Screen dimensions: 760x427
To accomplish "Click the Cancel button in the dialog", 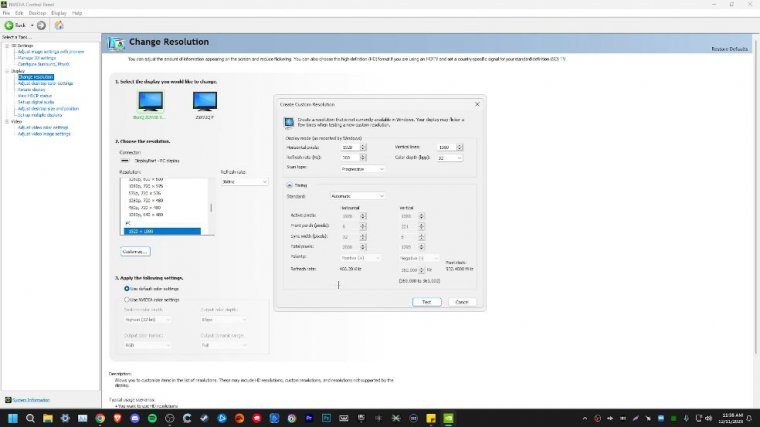I will 461,301.
